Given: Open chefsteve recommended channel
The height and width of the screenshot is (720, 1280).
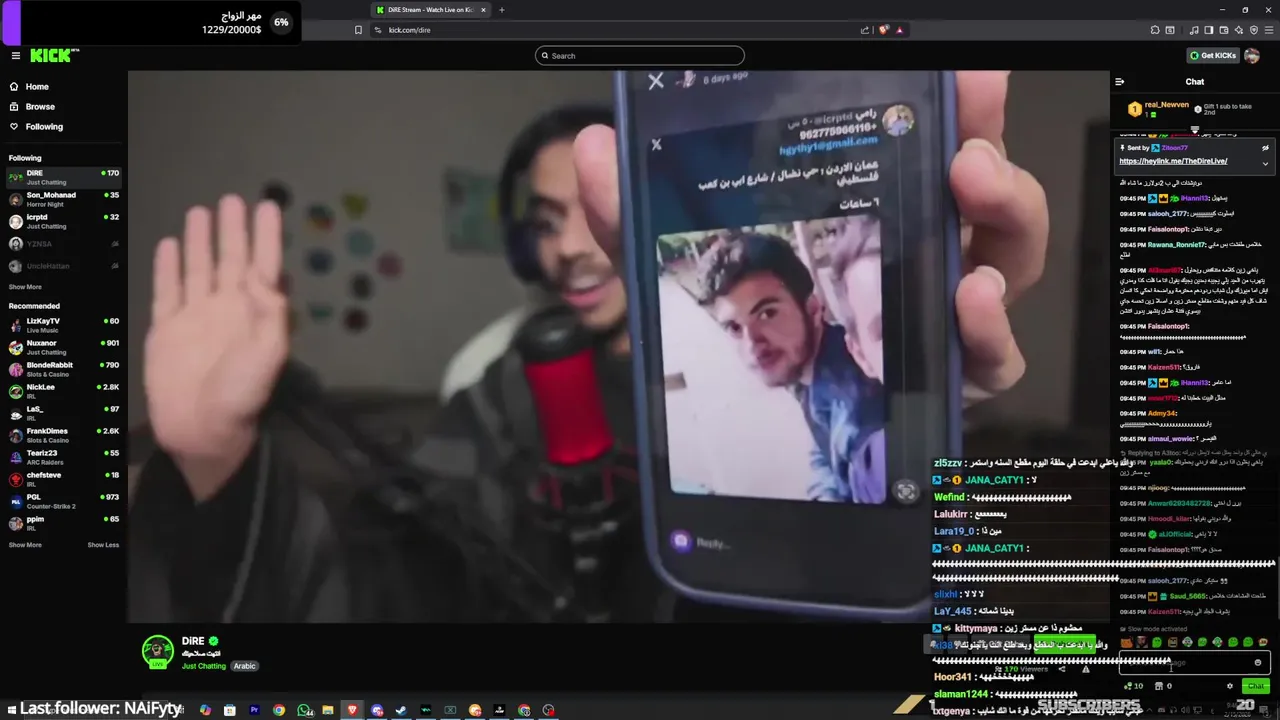Looking at the screenshot, I should point(64,479).
